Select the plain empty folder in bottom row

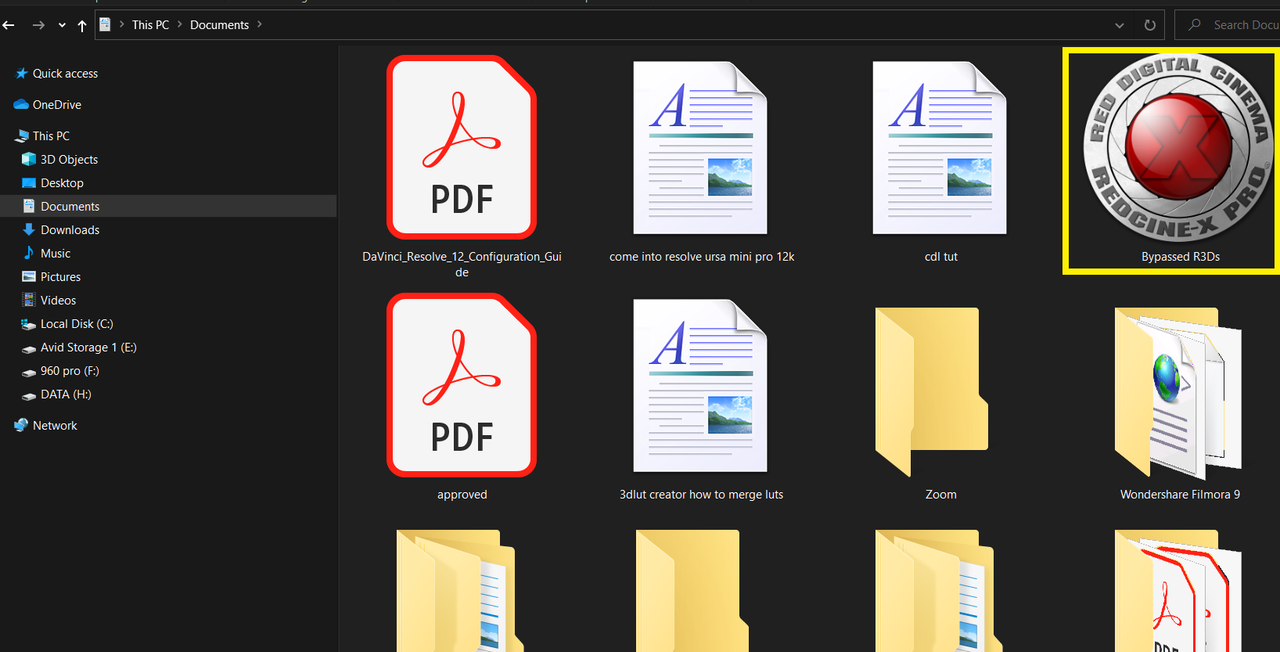coord(694,591)
